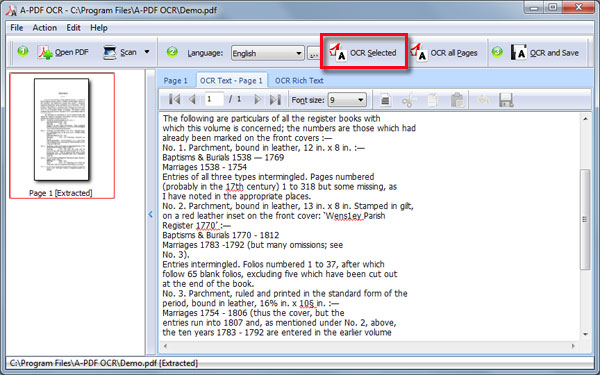The image size is (600, 375).
Task: Click the ellipsis button beside Language
Action: [x=314, y=53]
